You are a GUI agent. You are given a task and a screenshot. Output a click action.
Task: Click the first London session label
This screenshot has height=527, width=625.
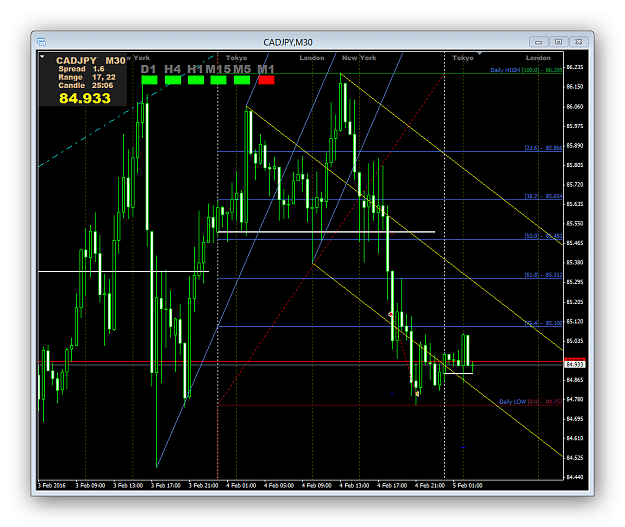coord(312,58)
